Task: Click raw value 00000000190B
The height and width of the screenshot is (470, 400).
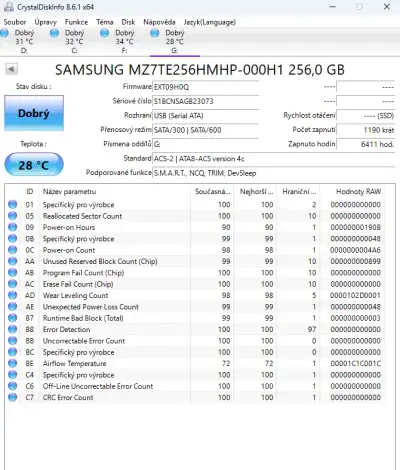Action: click(x=355, y=227)
